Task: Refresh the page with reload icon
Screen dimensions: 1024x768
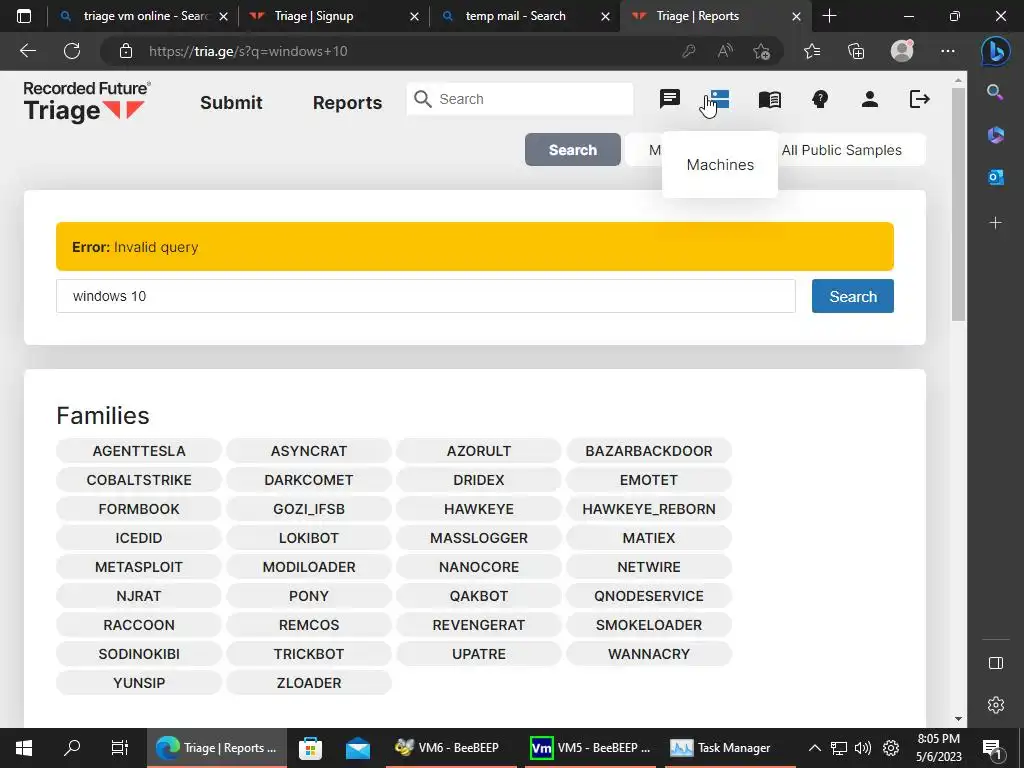Action: tap(72, 51)
